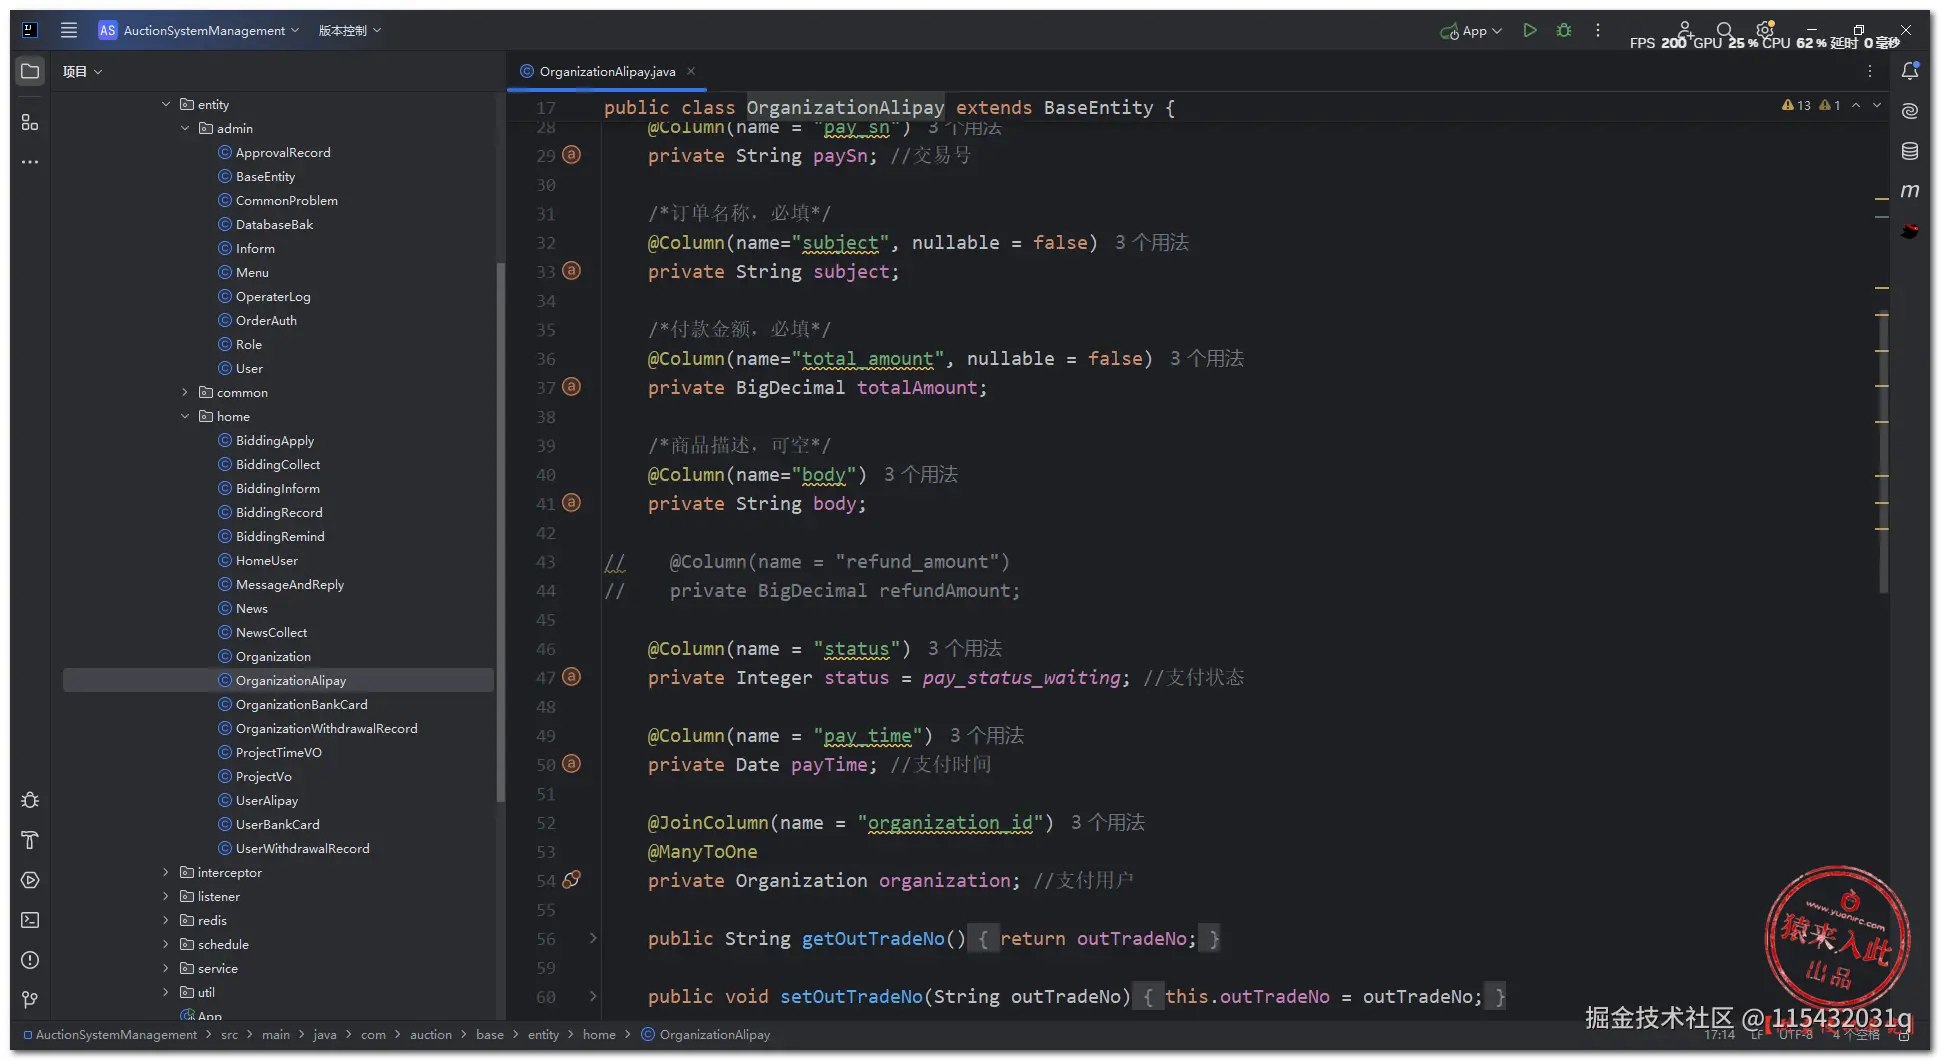Open the 项目 view dropdown
The width and height of the screenshot is (1941, 1061).
click(82, 71)
